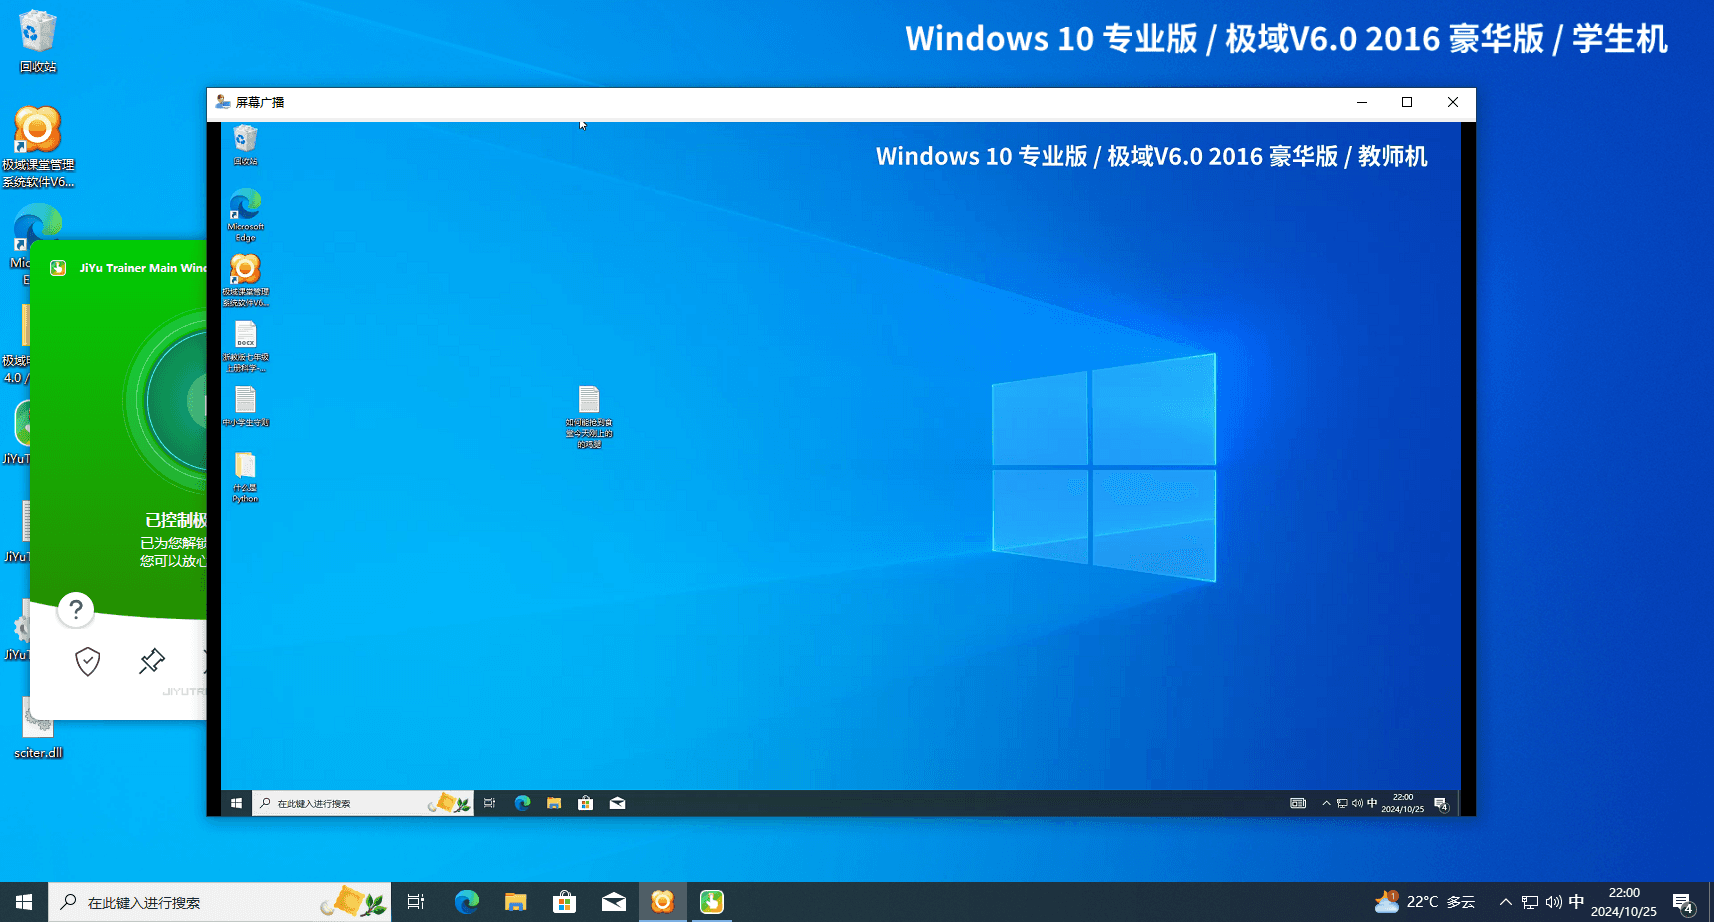1714x922 pixels.
Task: Open the student machine Start menu
Action: (x=24, y=902)
